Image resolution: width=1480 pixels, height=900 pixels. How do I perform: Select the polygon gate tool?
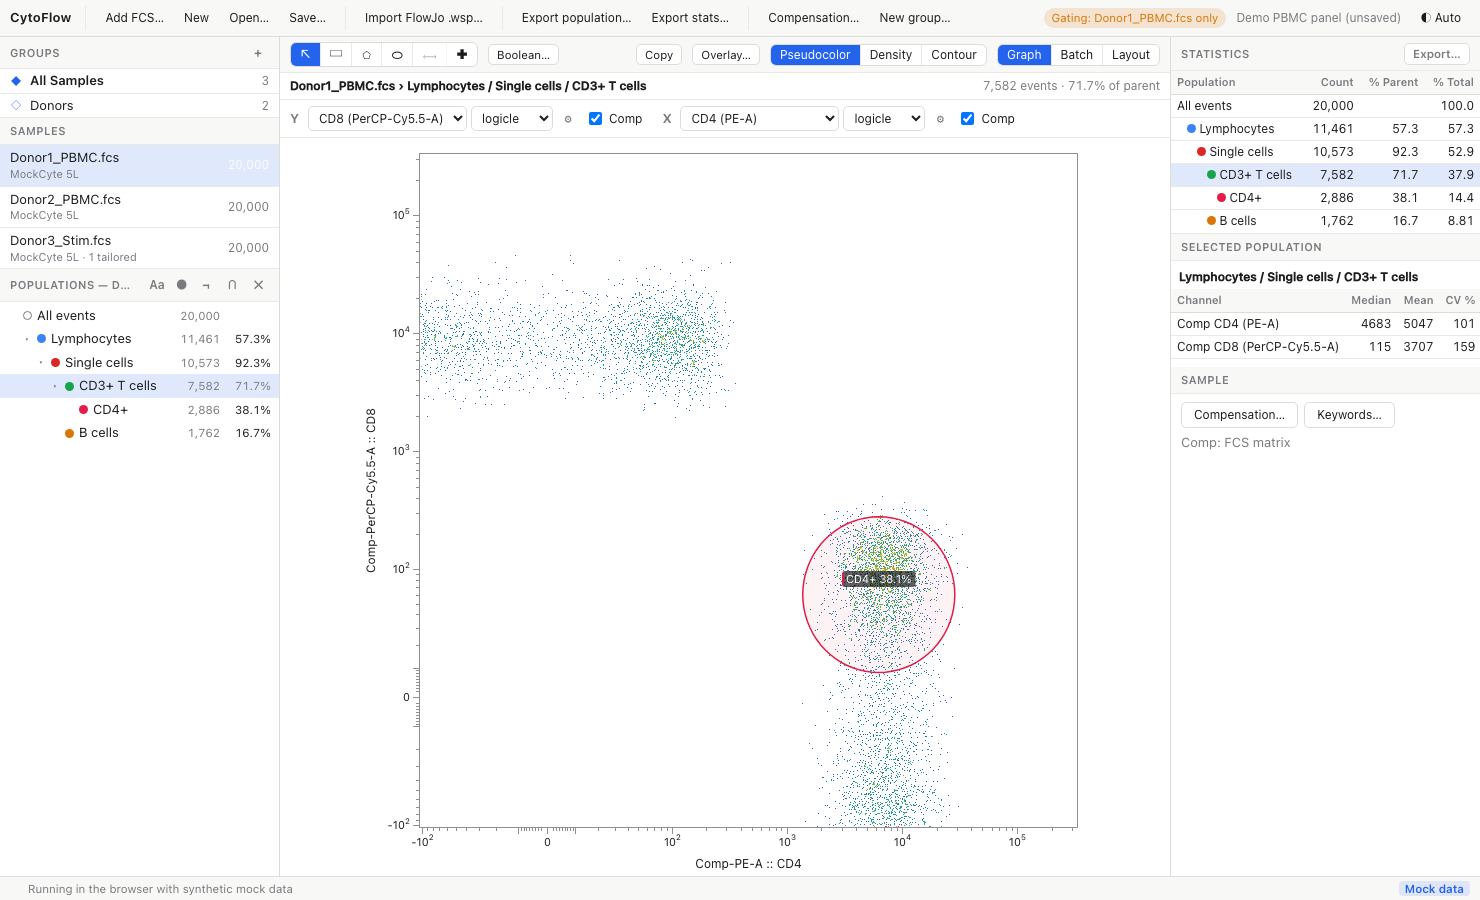(367, 55)
